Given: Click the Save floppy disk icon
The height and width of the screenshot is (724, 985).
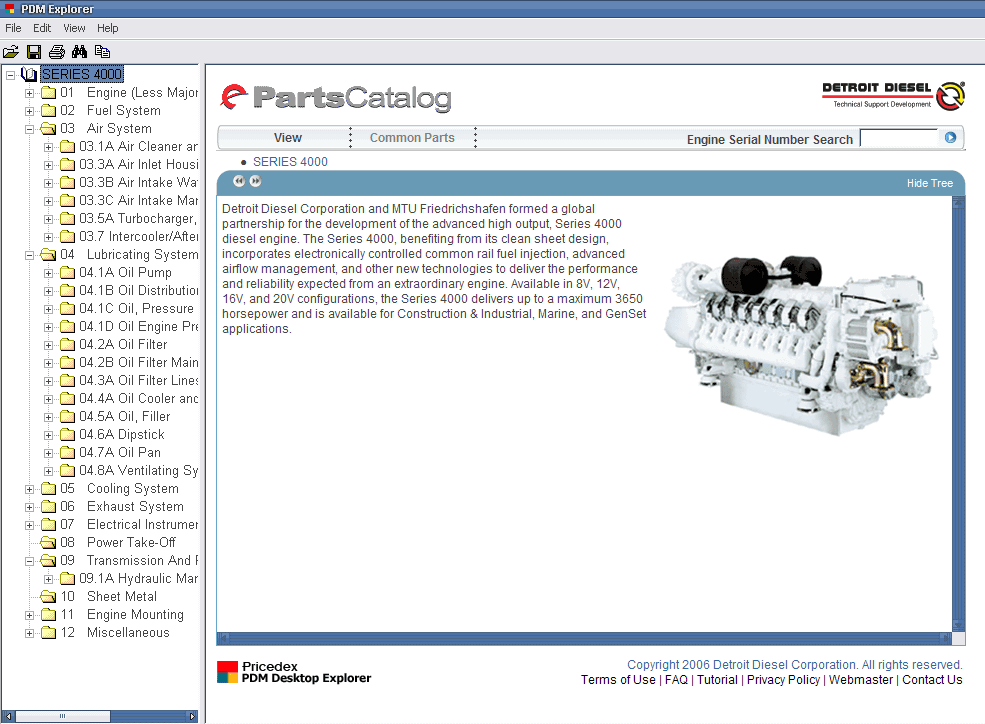Looking at the screenshot, I should (34, 51).
